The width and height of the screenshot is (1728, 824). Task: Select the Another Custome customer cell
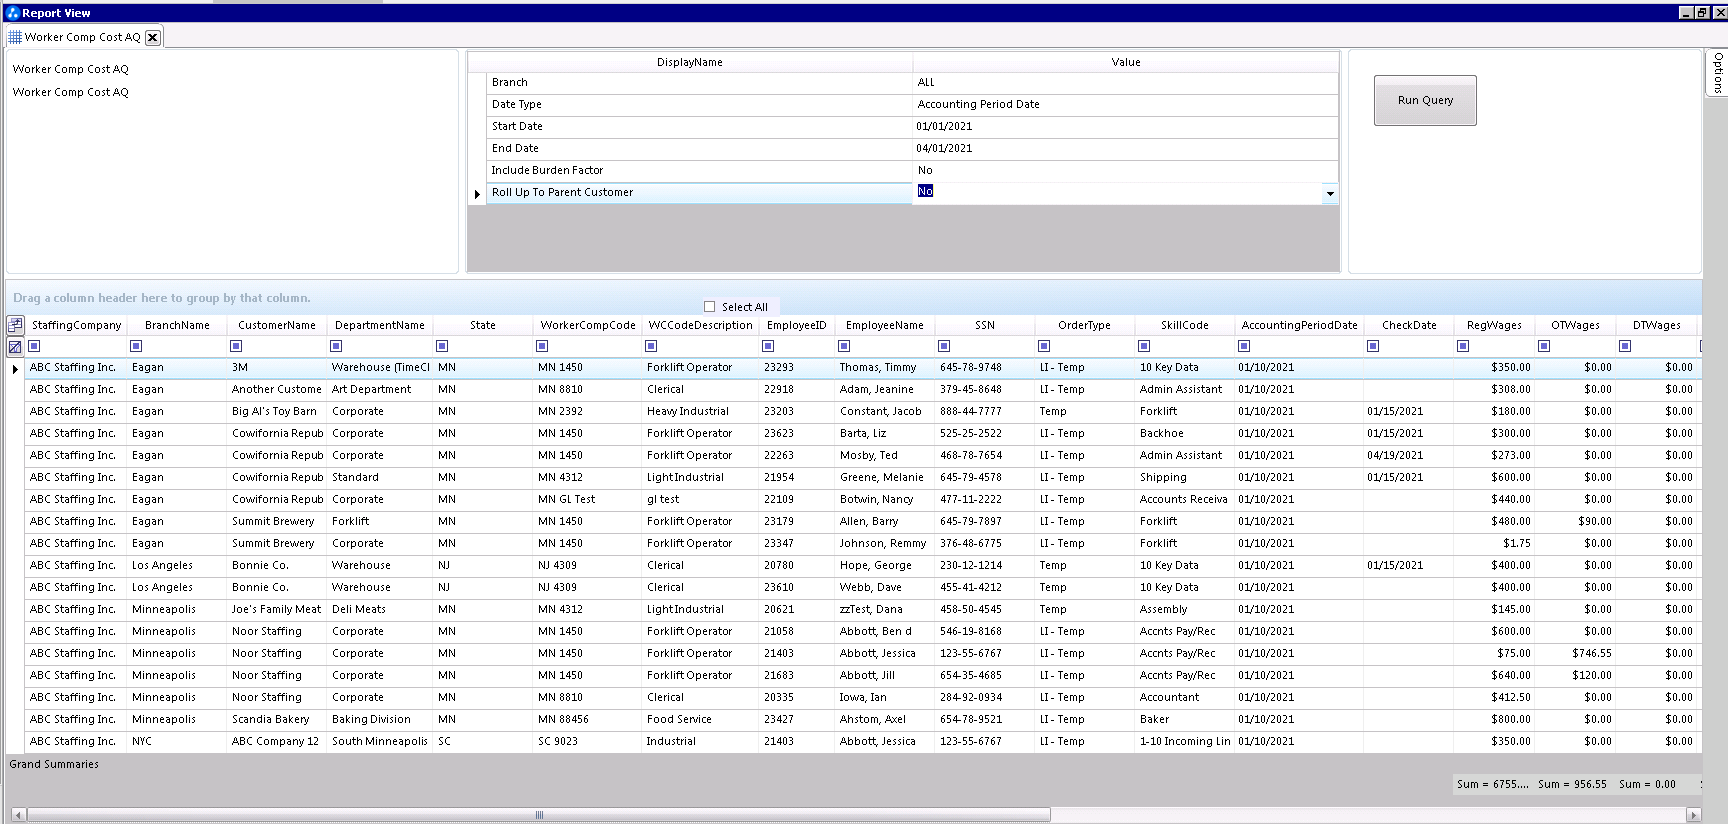point(277,390)
